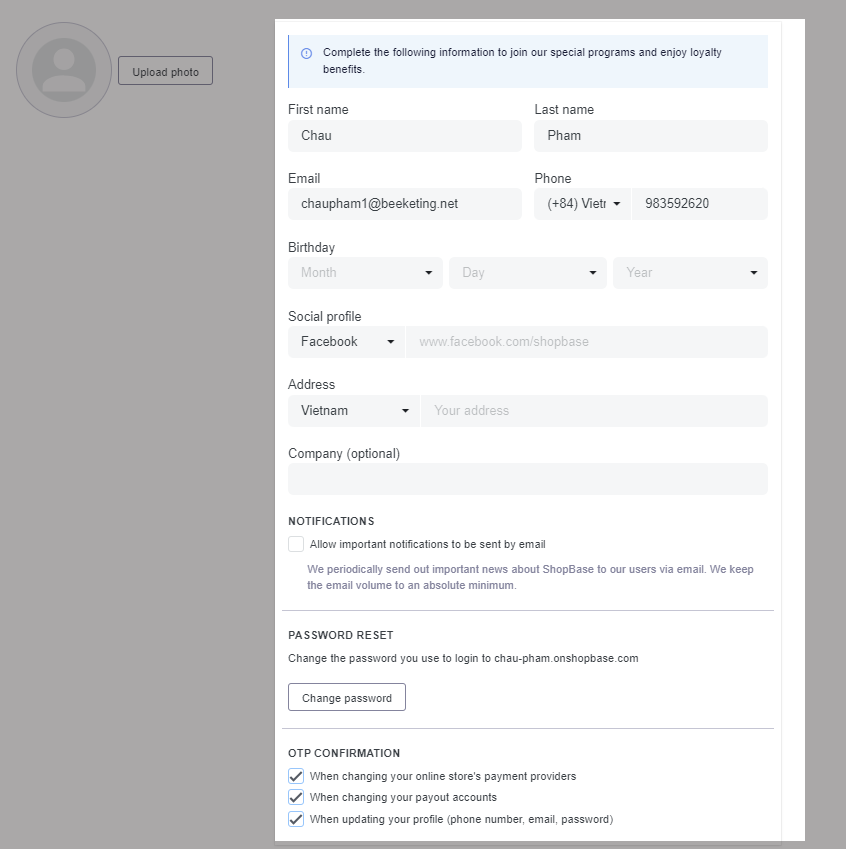
Task: Click the Upload photo button
Action: coord(165,71)
